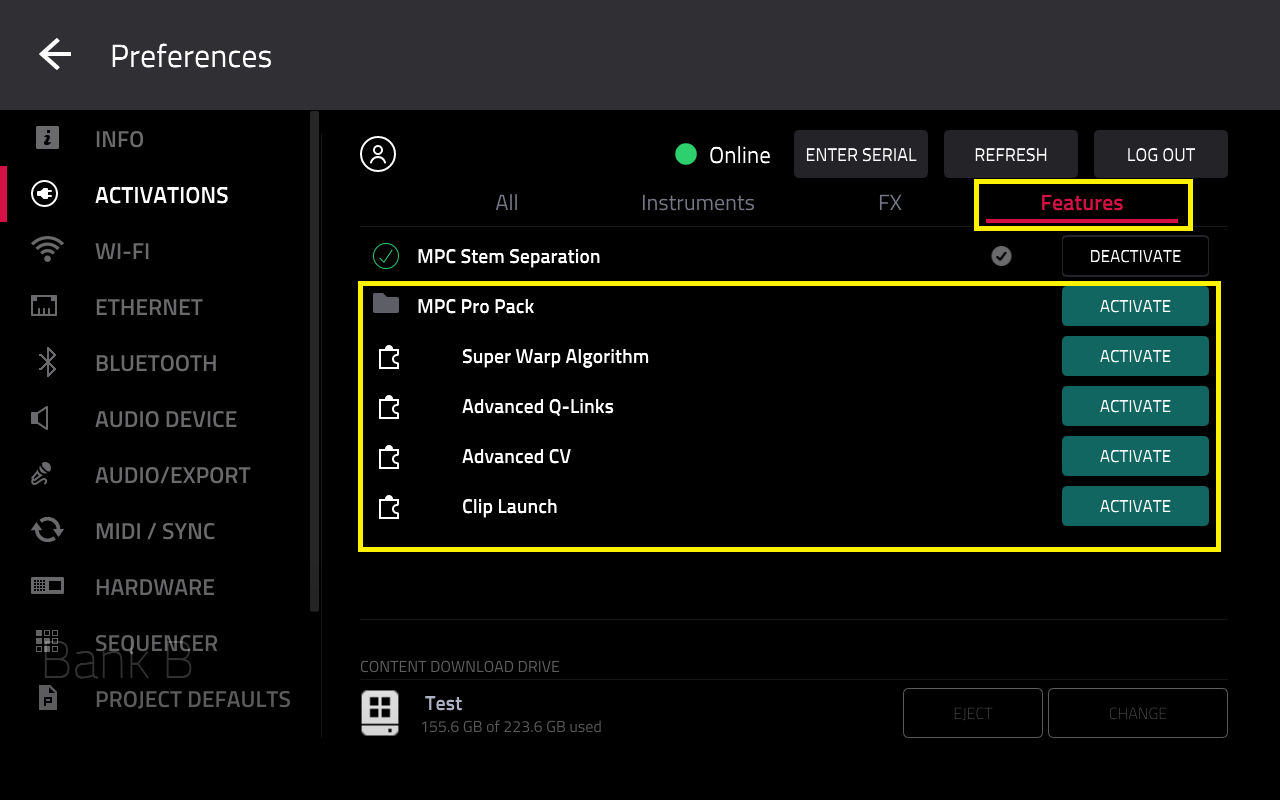The image size is (1280, 800).
Task: Select the Activations plug icon
Action: coord(46,194)
